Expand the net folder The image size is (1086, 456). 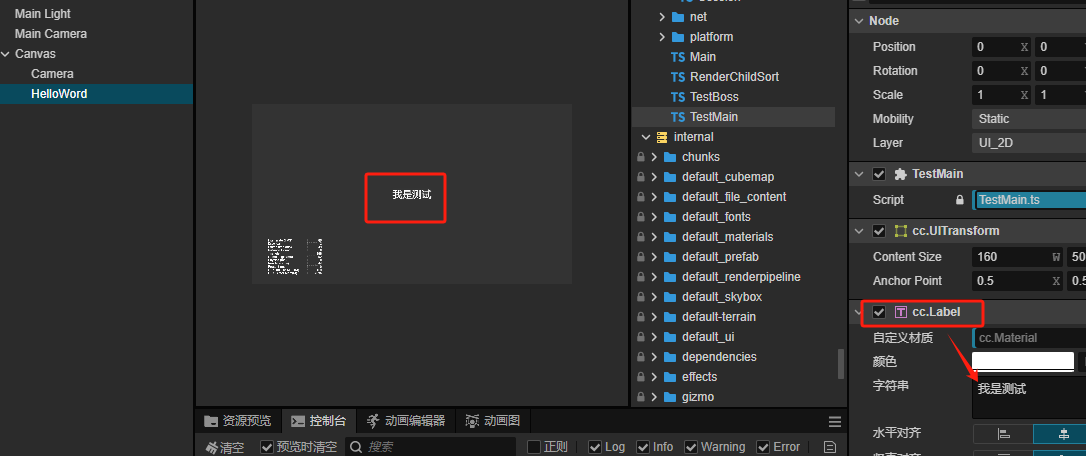661,17
